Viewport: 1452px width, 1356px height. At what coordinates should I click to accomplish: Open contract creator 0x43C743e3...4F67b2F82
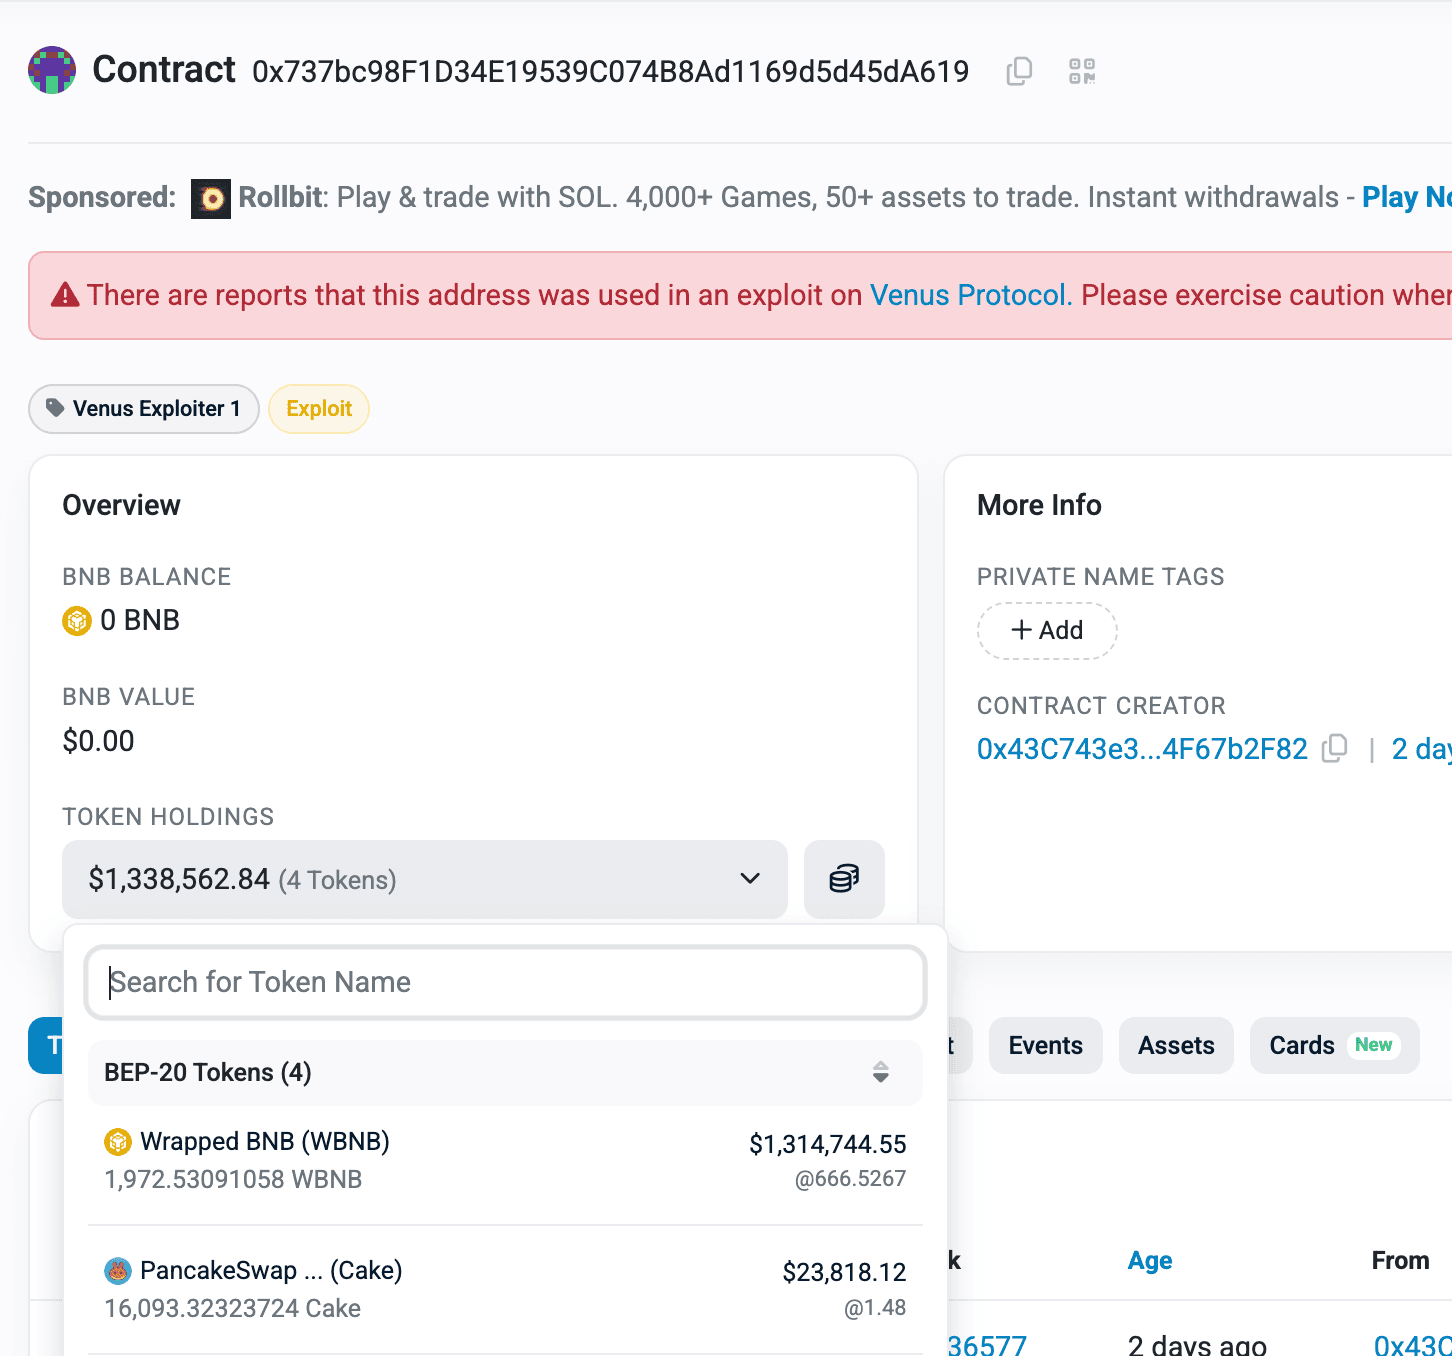[x=1142, y=749]
